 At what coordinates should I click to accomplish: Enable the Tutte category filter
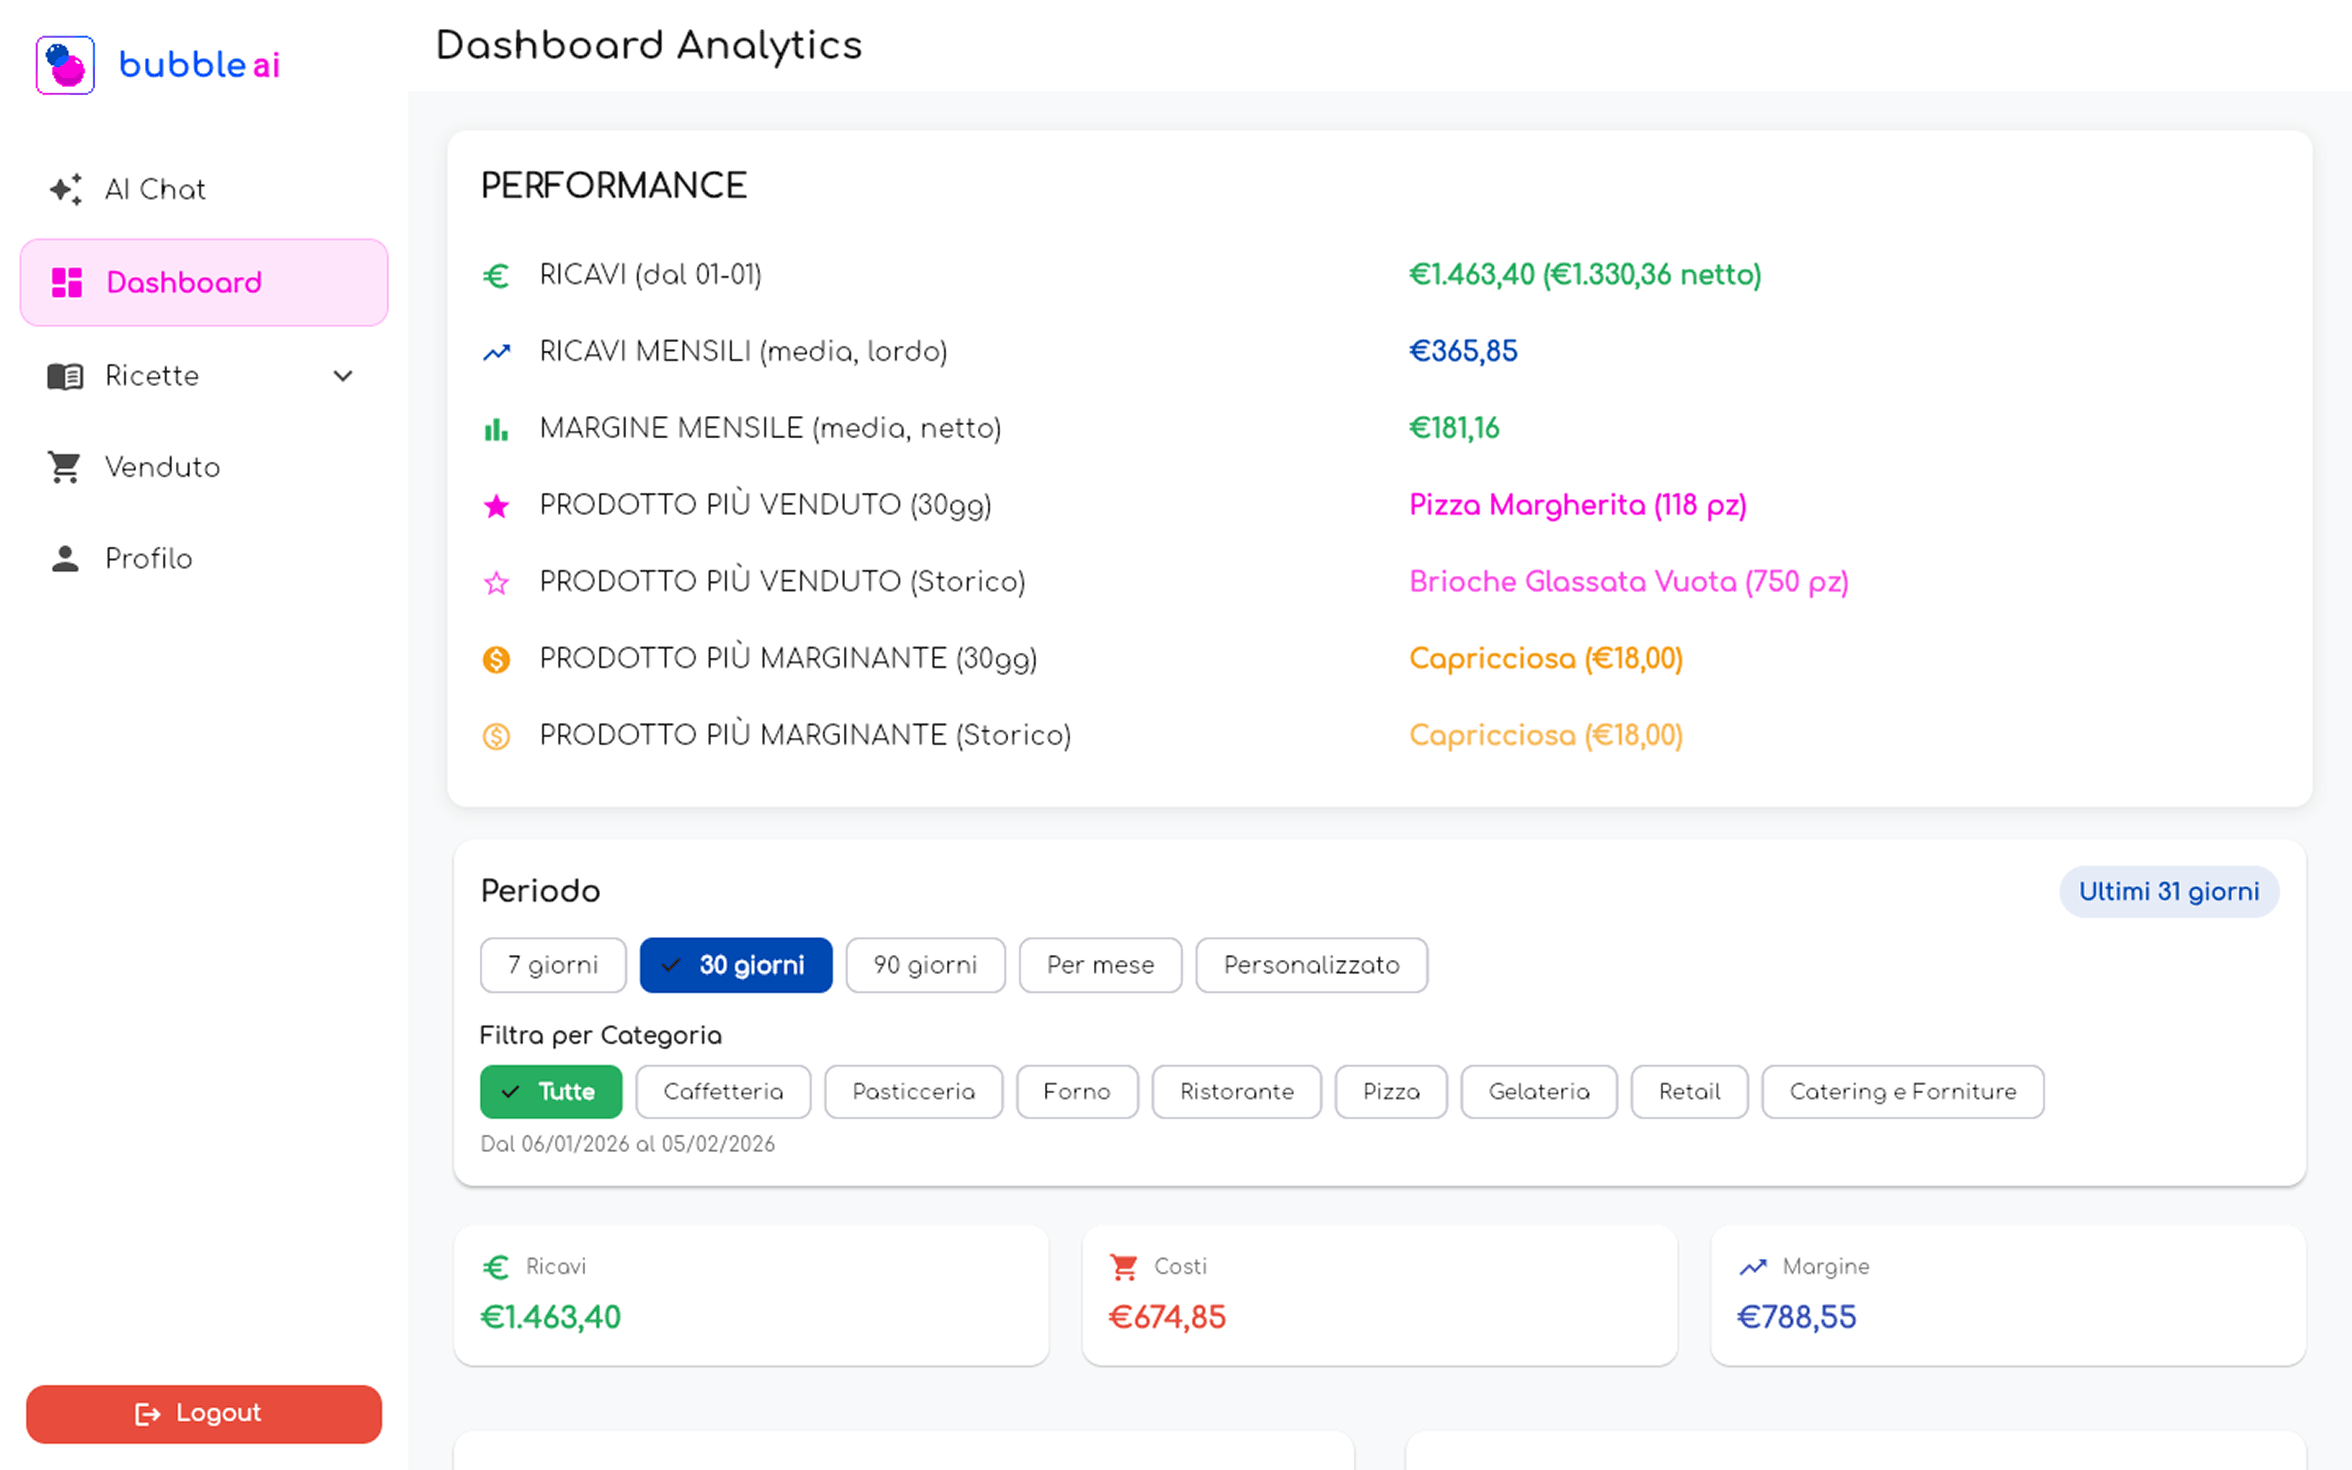(x=551, y=1092)
